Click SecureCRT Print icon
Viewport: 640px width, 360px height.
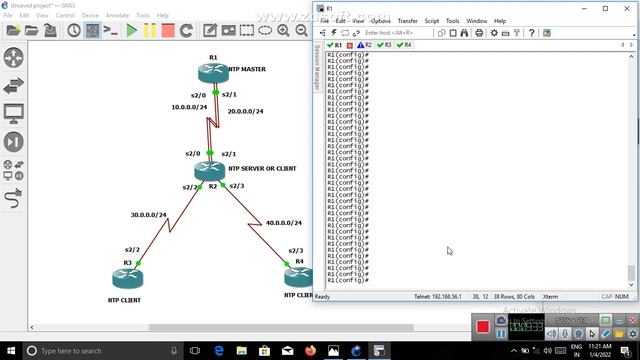click(479, 33)
